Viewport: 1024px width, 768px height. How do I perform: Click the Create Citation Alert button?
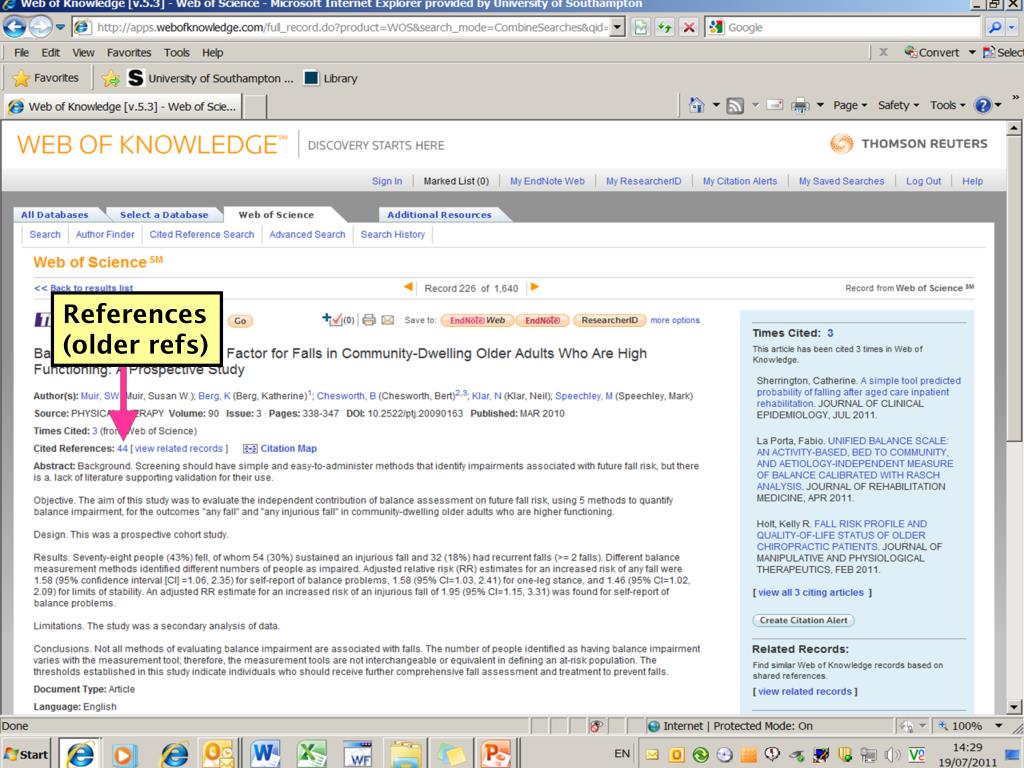tap(803, 620)
